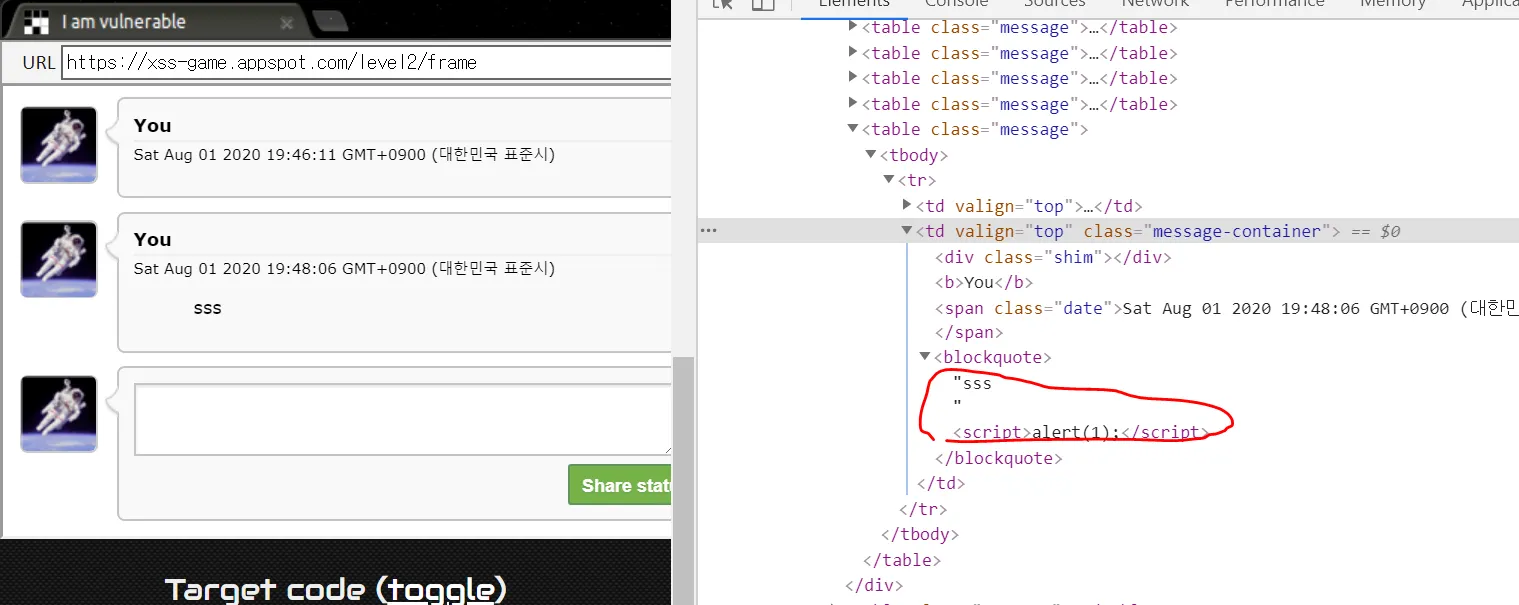Open a new tab next to "I am vulnerable"
Image resolution: width=1519 pixels, height=605 pixels.
click(329, 21)
